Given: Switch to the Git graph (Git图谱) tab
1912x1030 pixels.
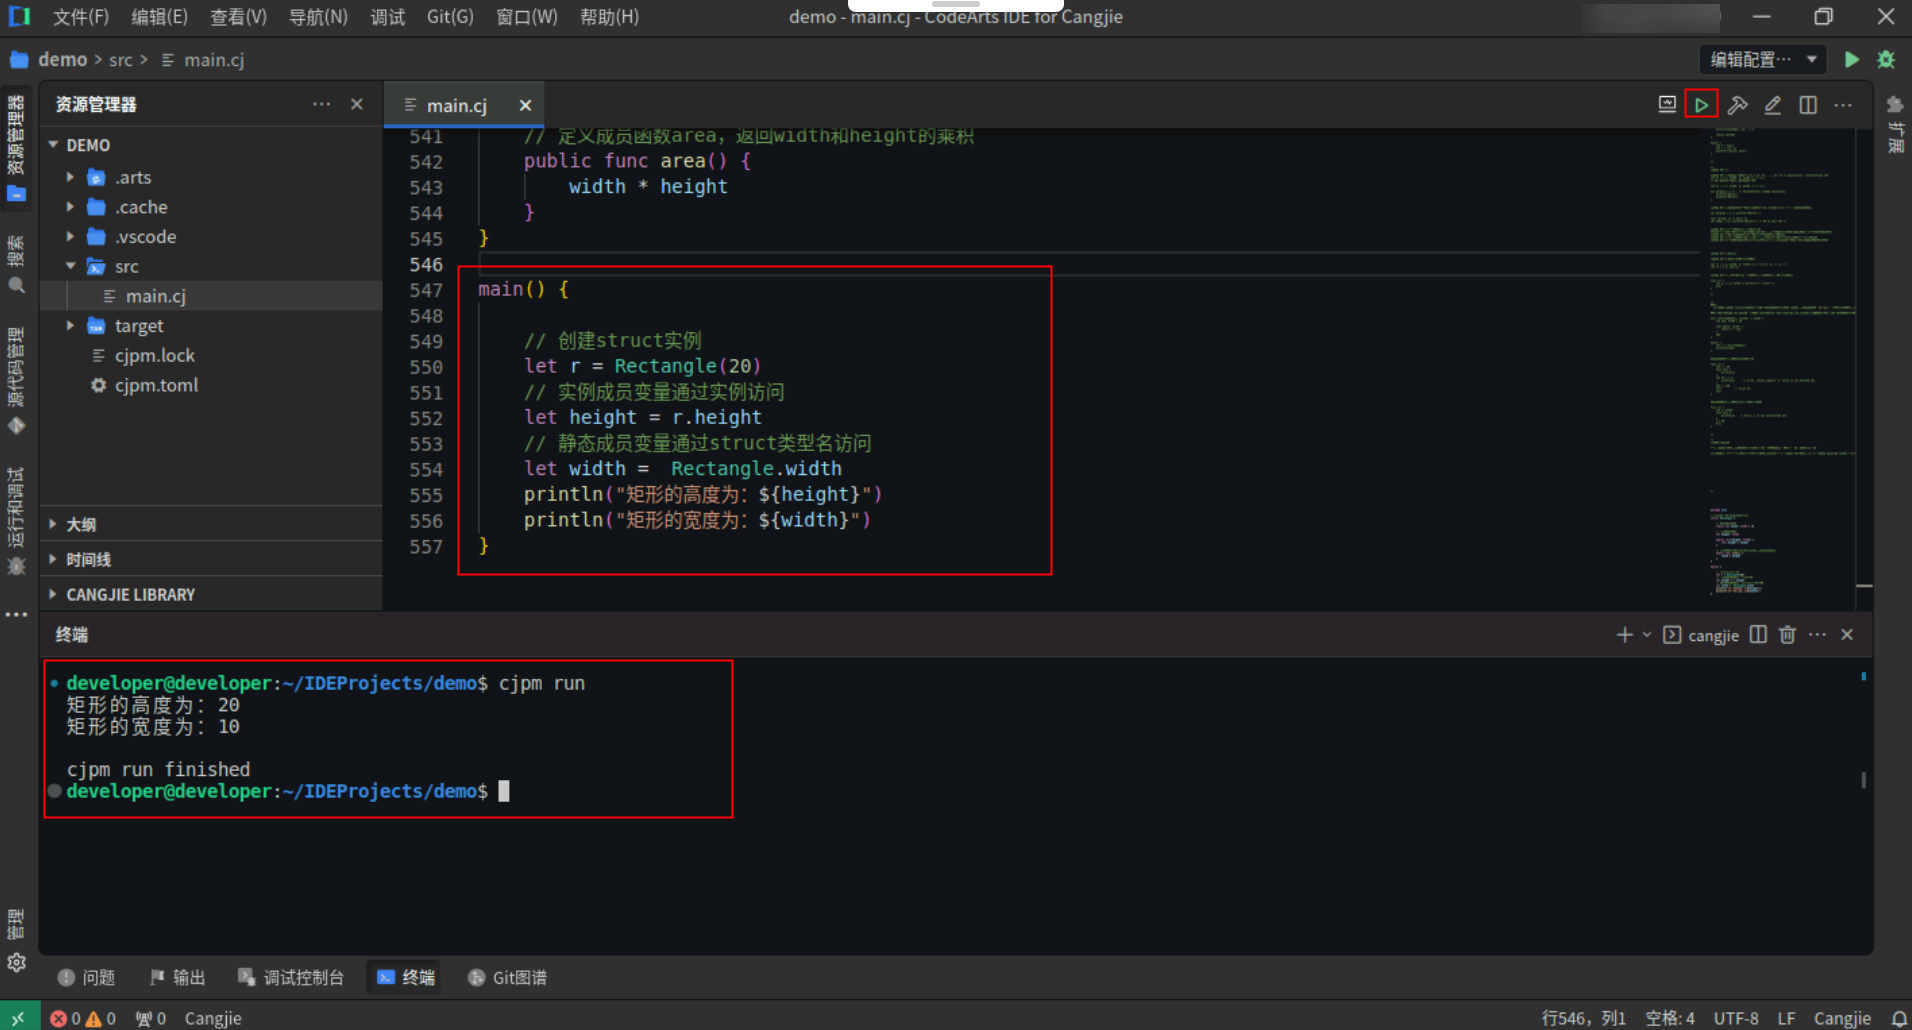Looking at the screenshot, I should pyautogui.click(x=508, y=977).
